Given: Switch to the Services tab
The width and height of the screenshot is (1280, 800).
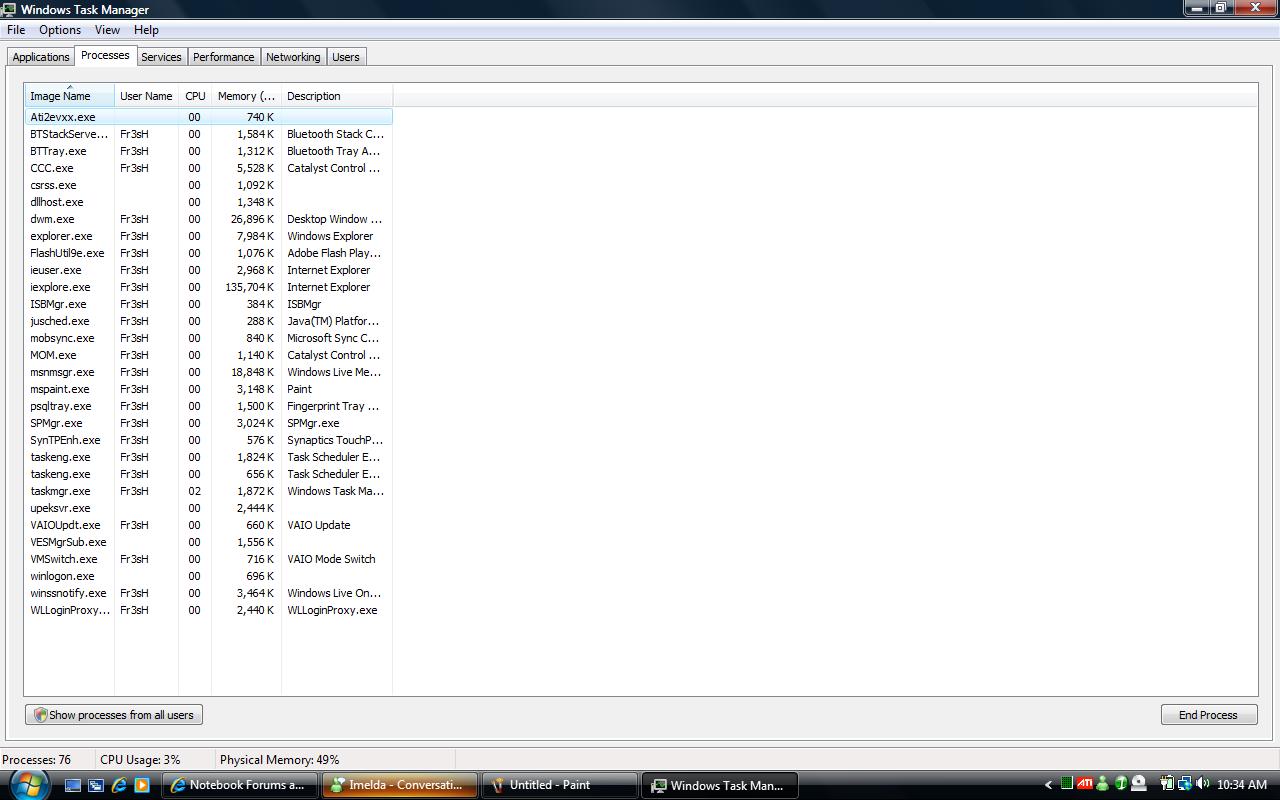Looking at the screenshot, I should (x=161, y=57).
